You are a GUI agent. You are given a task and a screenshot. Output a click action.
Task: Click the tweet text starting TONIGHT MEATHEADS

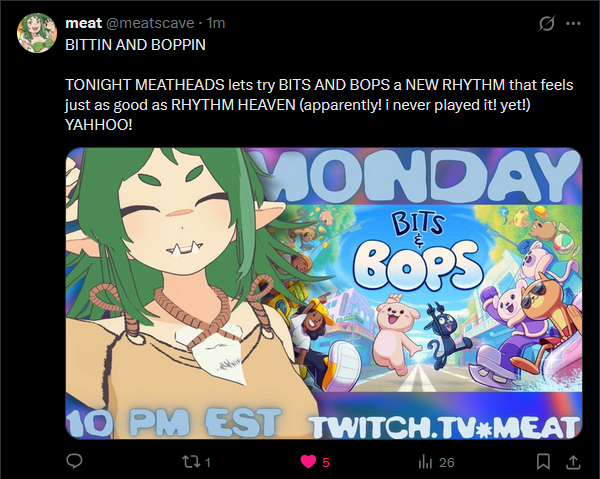point(319,105)
